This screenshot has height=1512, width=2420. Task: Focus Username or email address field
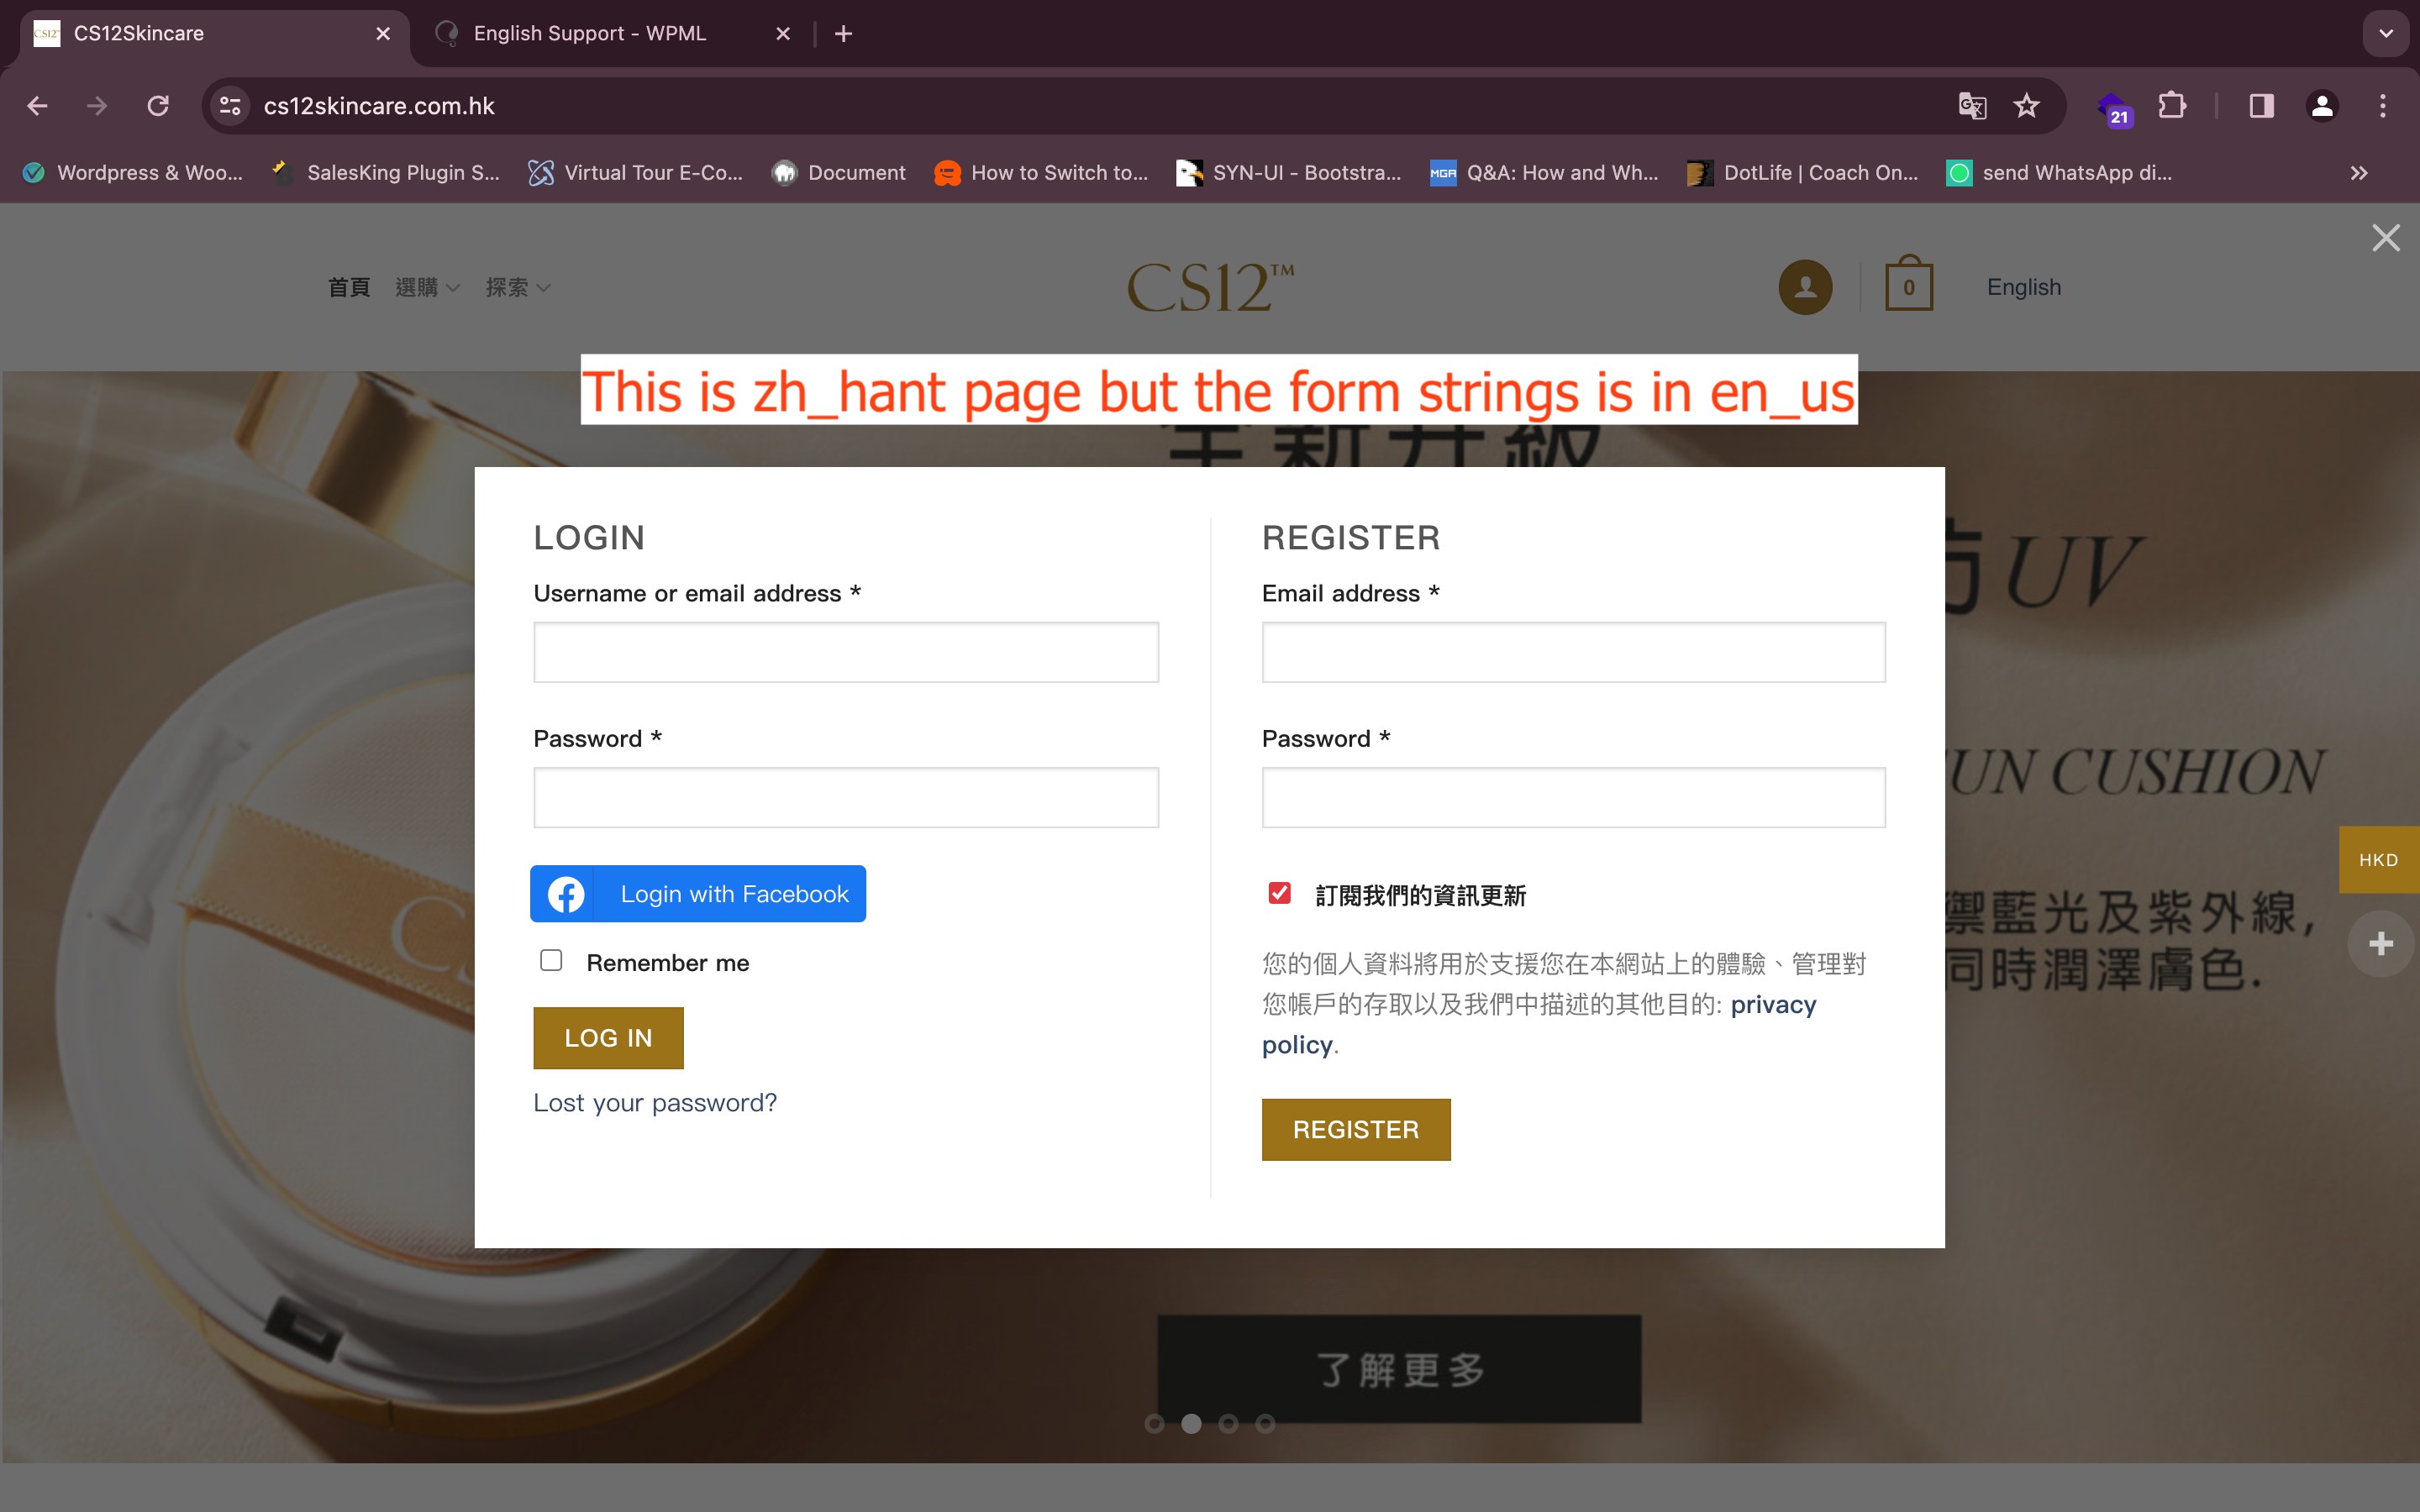click(846, 652)
